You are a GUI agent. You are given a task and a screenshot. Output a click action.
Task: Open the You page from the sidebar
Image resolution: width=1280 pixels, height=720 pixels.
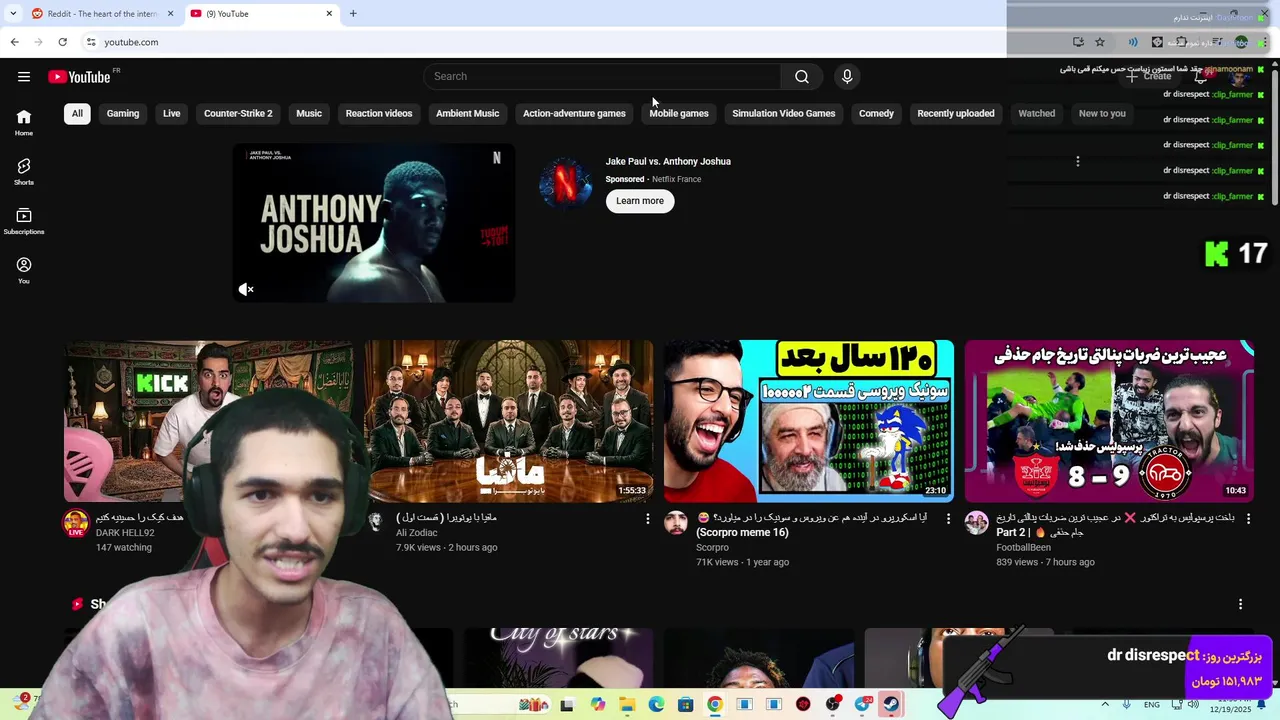24,270
